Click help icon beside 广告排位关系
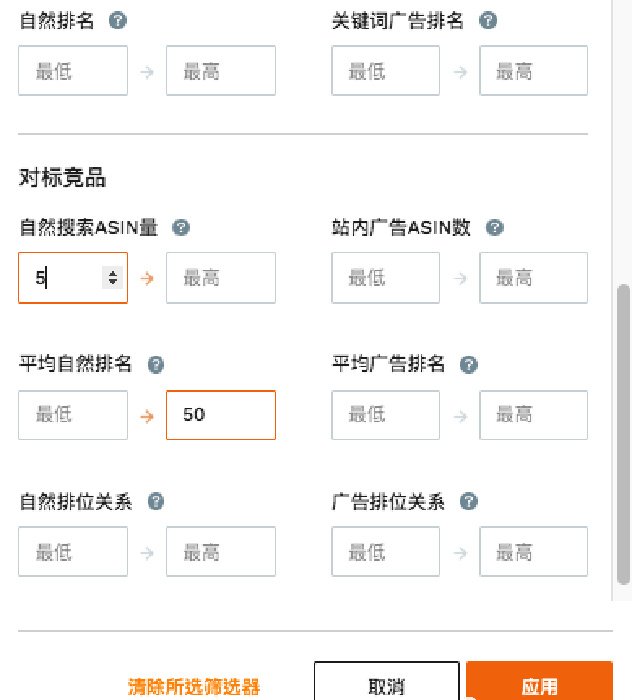 point(469,502)
